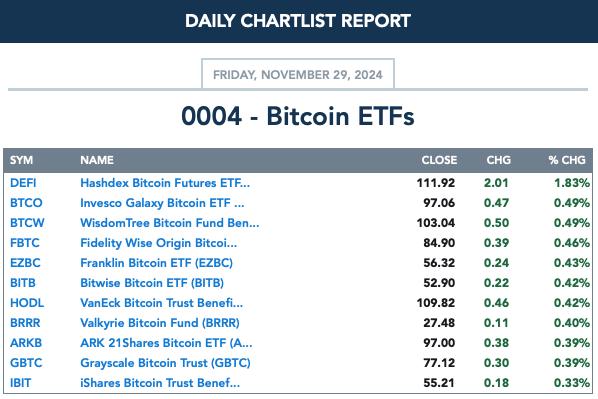Open the GBTC ticker link
Screen dimensions: 598x399
click(26, 363)
